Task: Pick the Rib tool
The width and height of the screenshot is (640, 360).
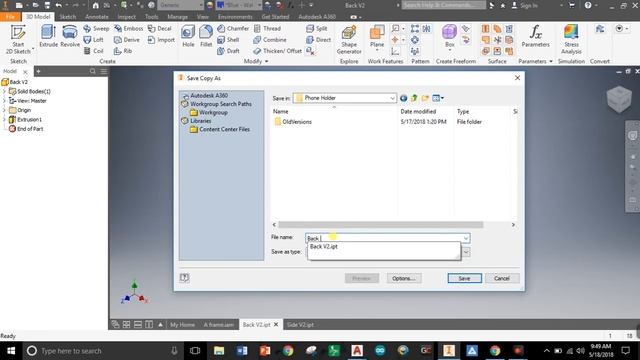Action: pos(123,51)
